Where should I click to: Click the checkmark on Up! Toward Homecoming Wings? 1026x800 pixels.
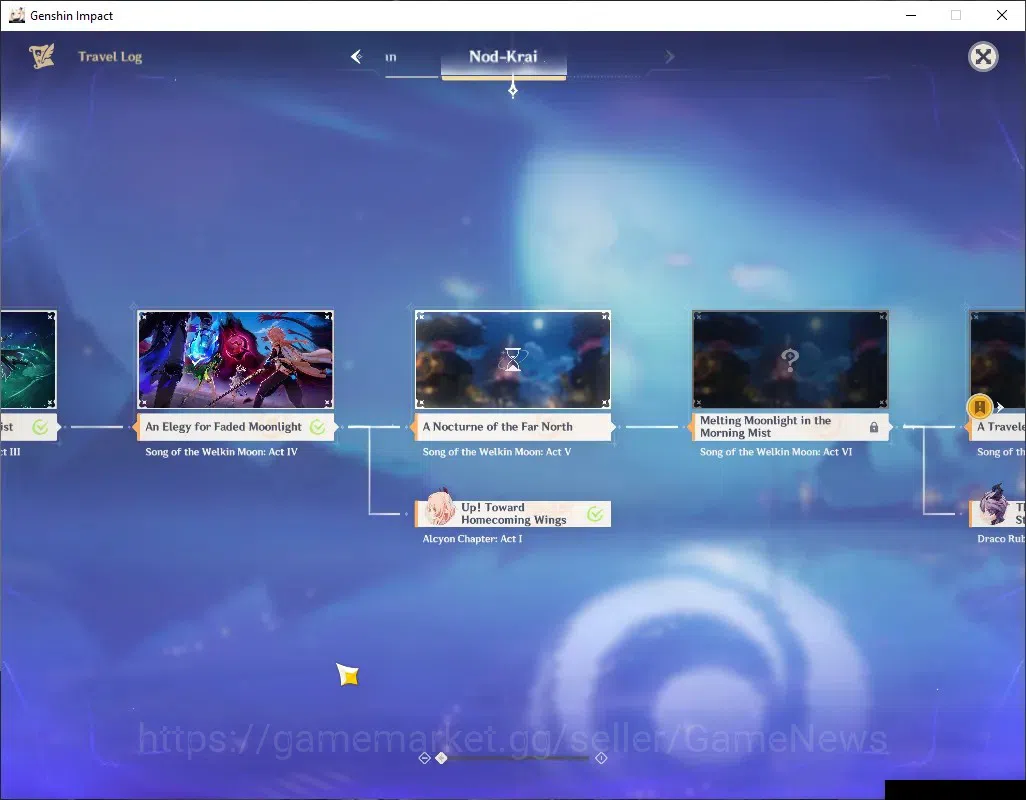595,514
